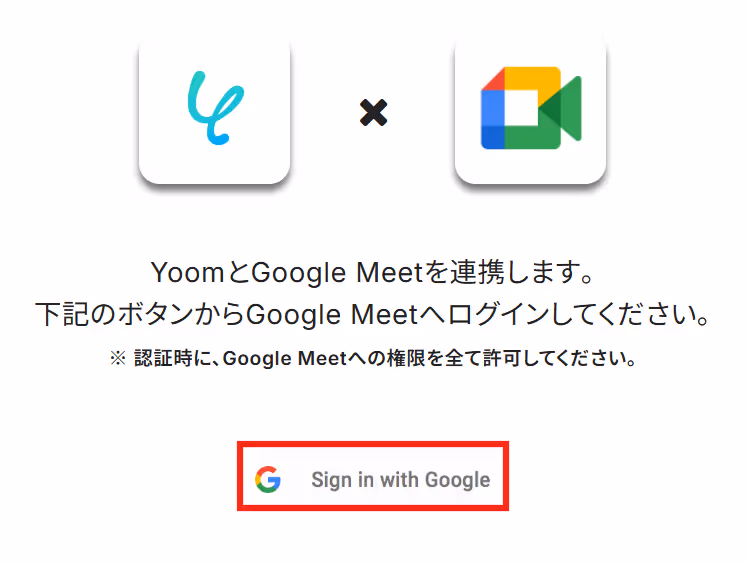The image size is (747, 563).
Task: Click the word 'Google' in the sign-in button
Action: click(457, 480)
